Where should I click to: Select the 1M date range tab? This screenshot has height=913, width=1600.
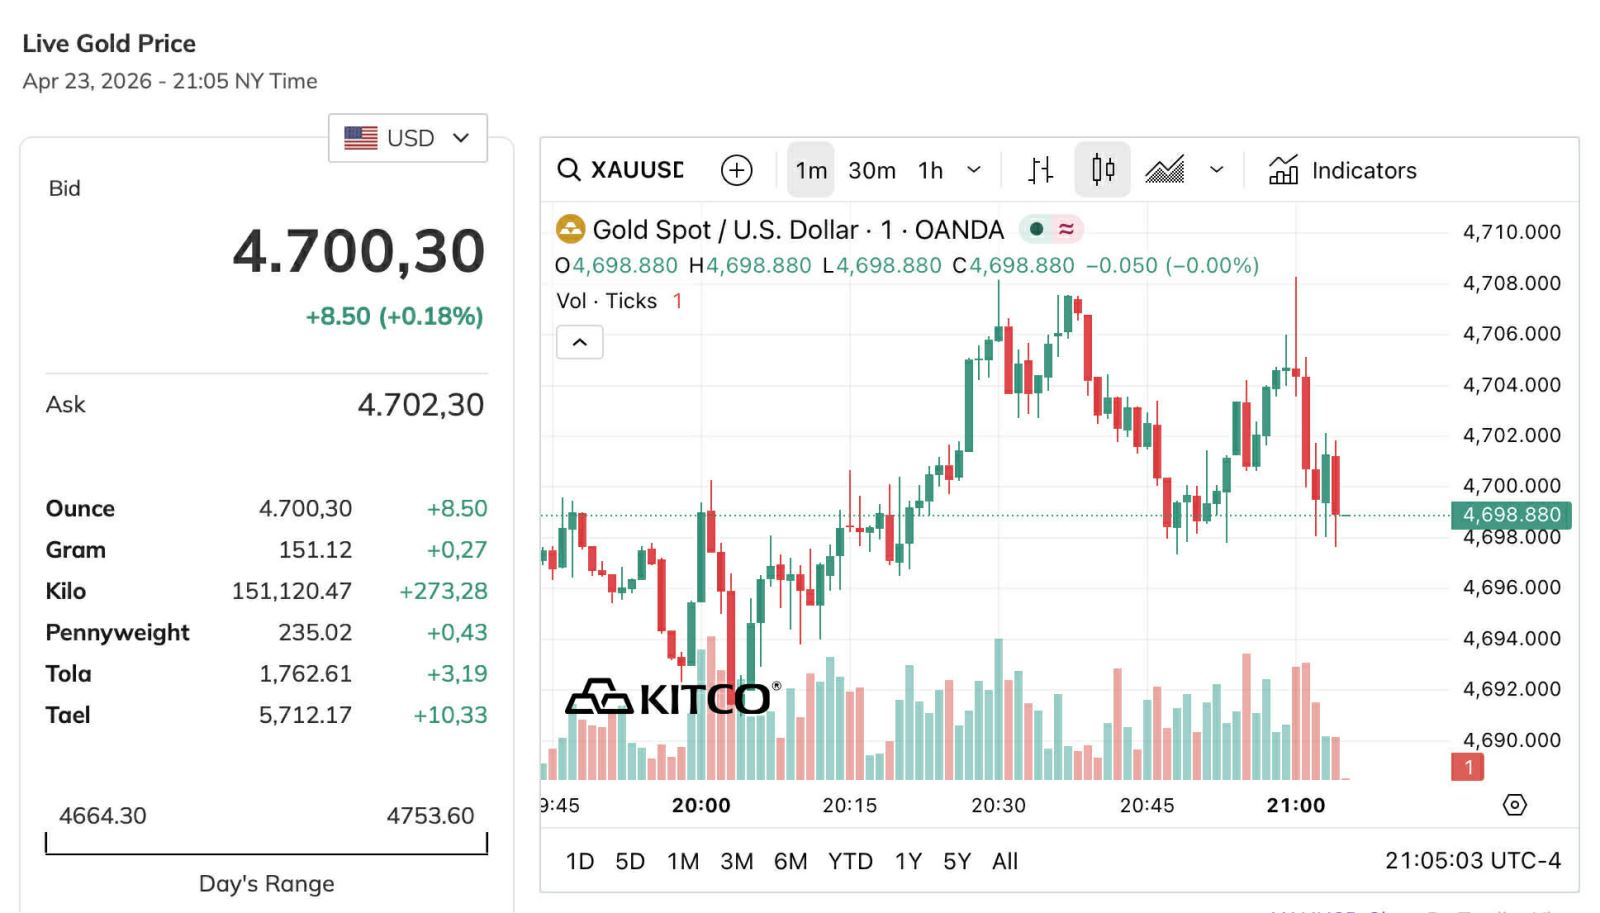tap(683, 861)
